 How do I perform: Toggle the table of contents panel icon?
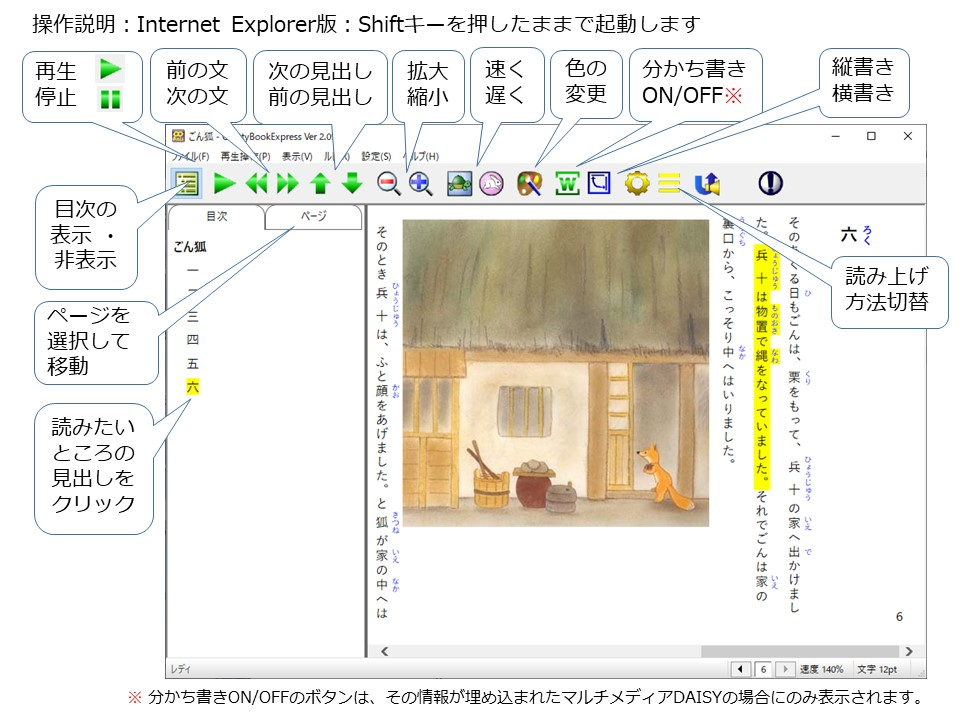tap(186, 183)
